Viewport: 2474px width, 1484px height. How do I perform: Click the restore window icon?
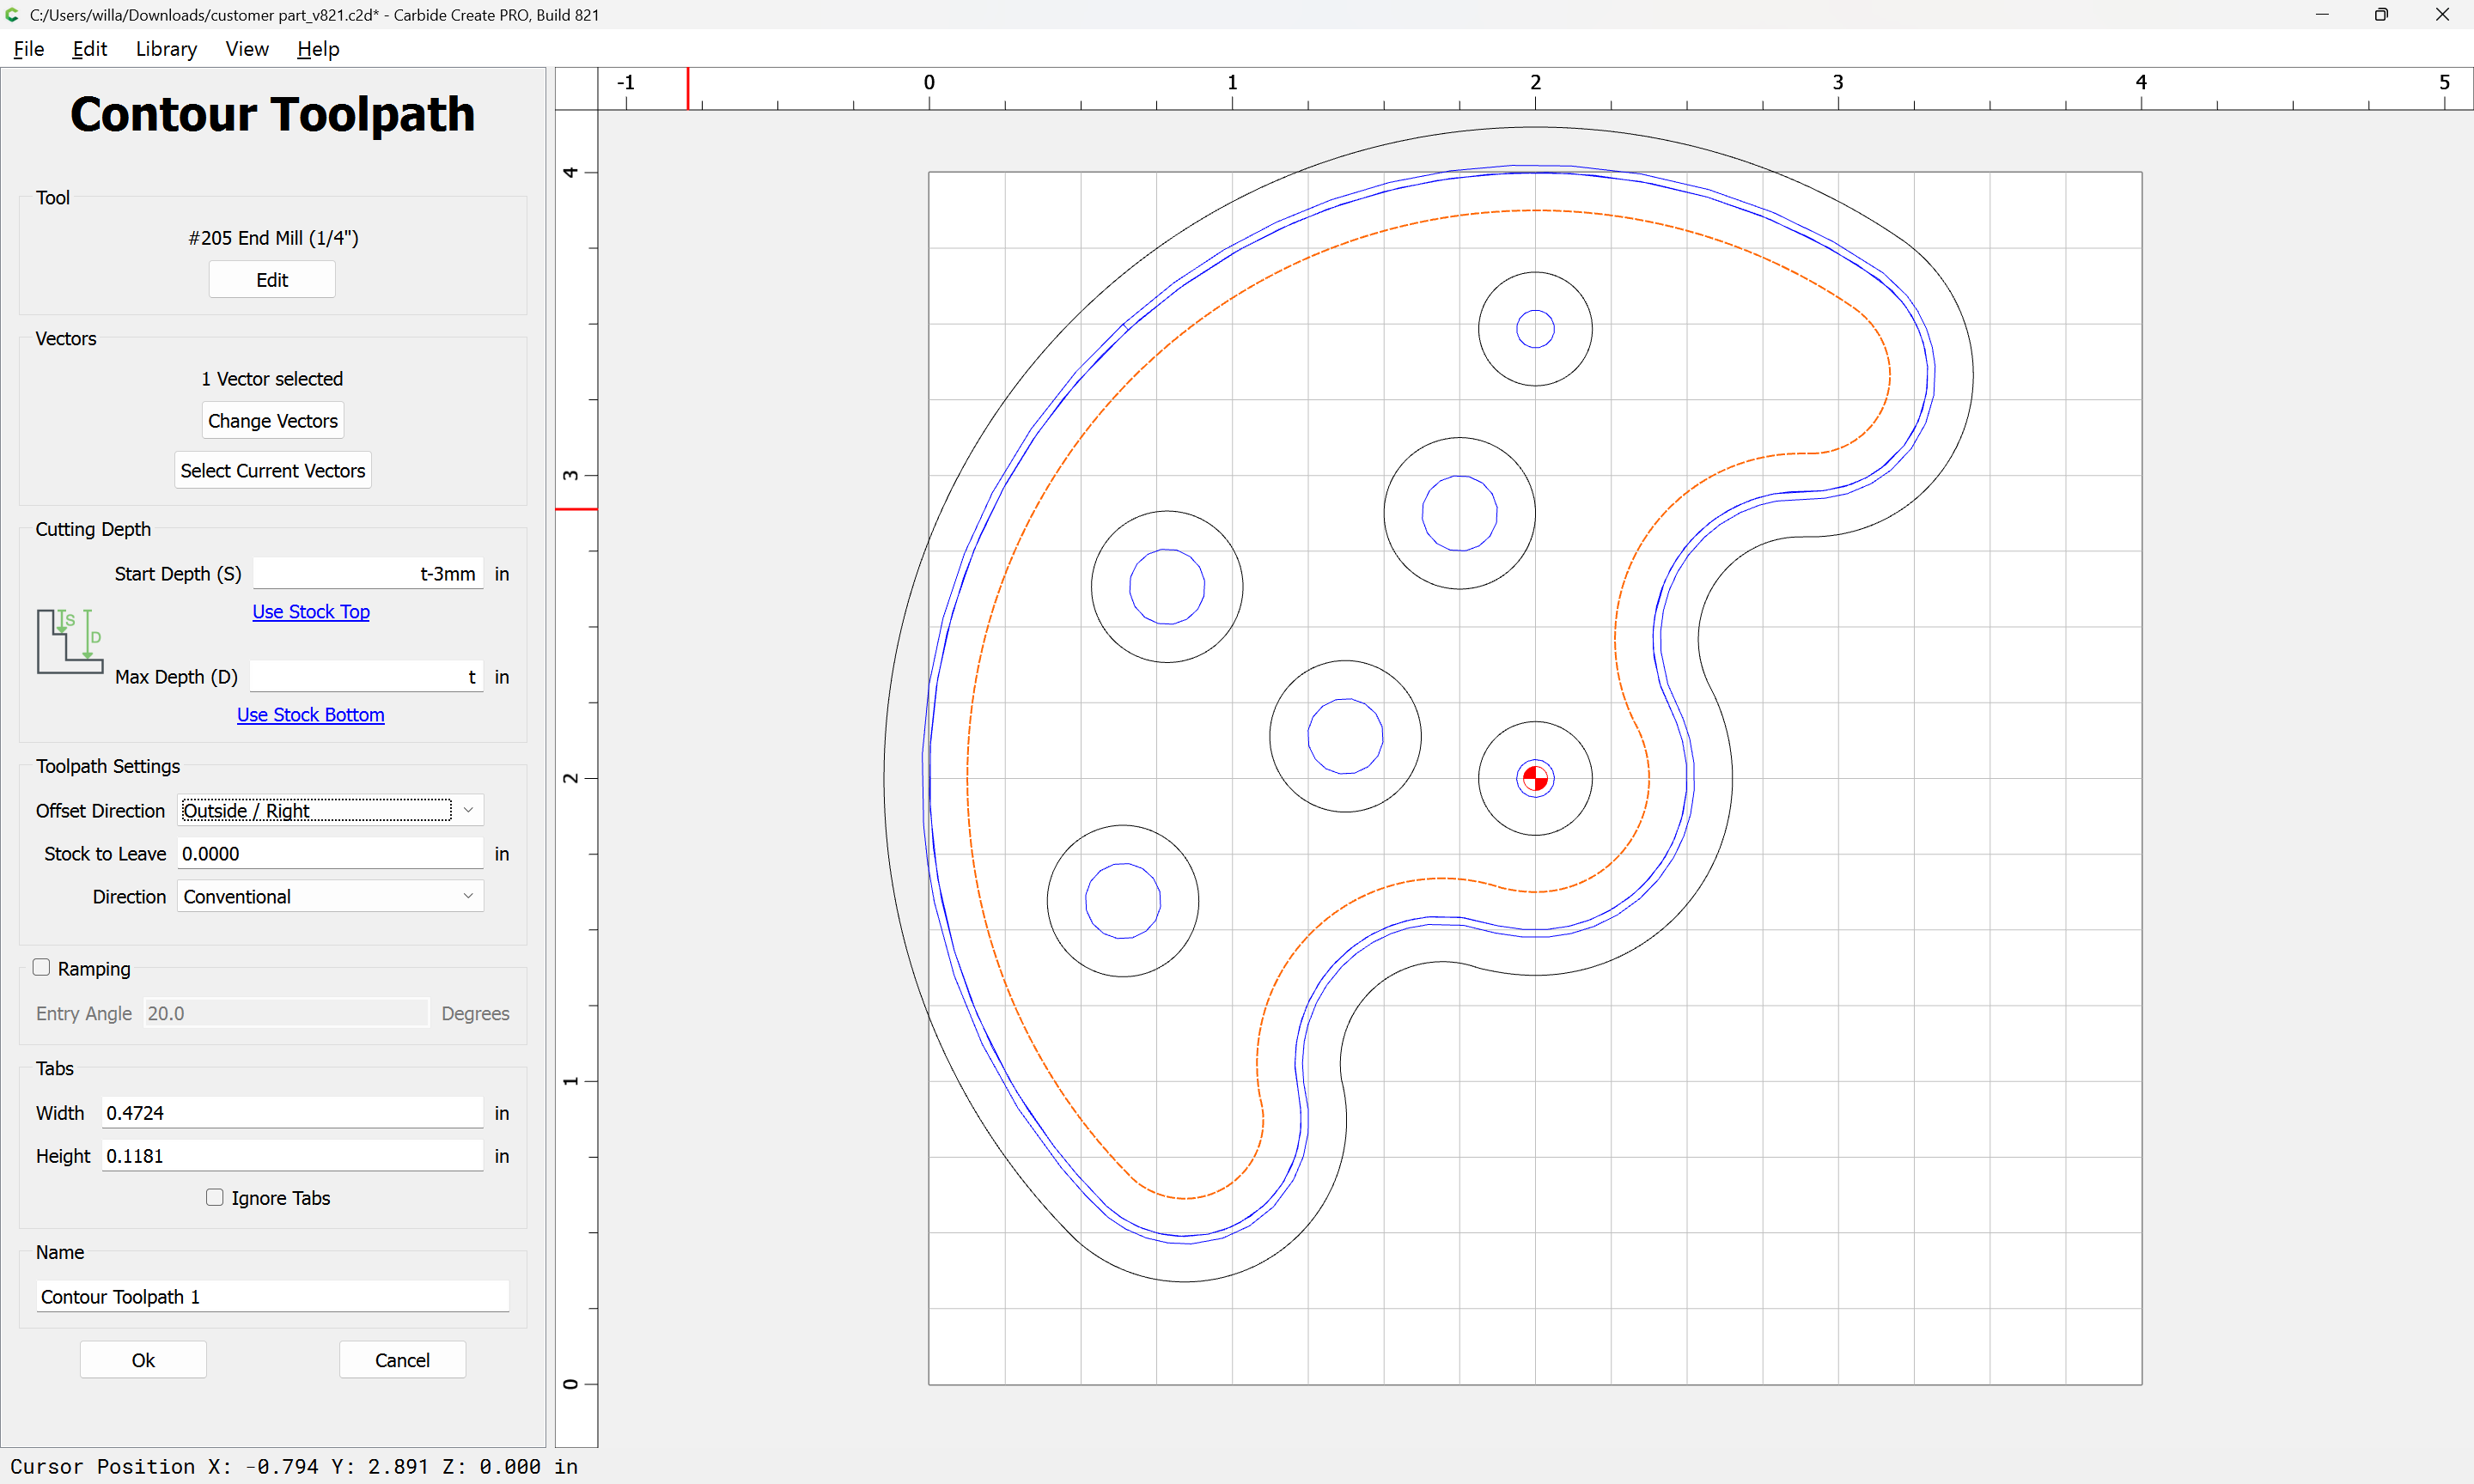coord(2381,14)
